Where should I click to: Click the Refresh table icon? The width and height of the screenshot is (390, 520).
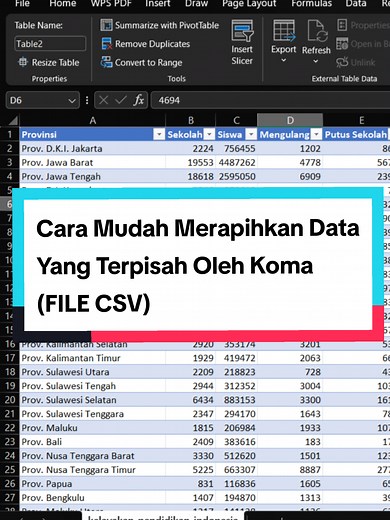(317, 31)
